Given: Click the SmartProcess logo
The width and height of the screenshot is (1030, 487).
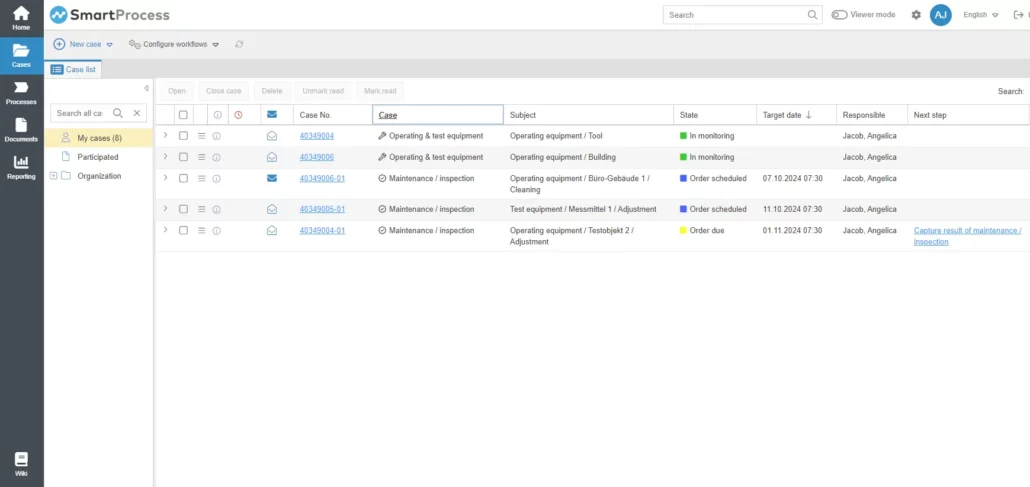Looking at the screenshot, I should (x=110, y=14).
